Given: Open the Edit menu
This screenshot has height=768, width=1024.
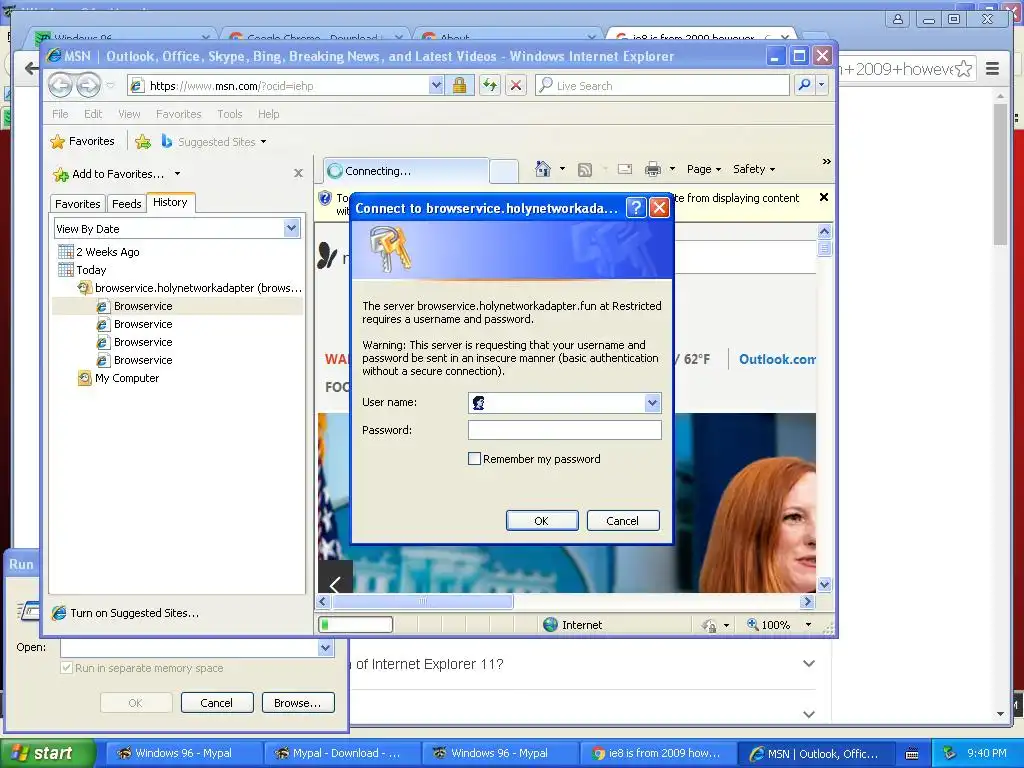Looking at the screenshot, I should pyautogui.click(x=93, y=114).
